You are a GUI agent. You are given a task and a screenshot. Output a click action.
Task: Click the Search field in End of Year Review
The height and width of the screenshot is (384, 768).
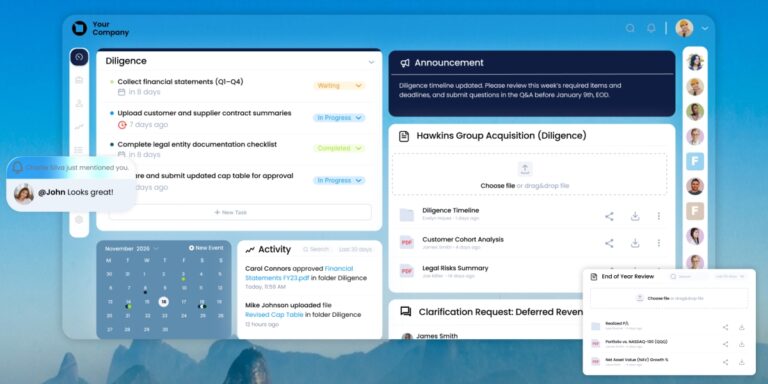pos(689,277)
